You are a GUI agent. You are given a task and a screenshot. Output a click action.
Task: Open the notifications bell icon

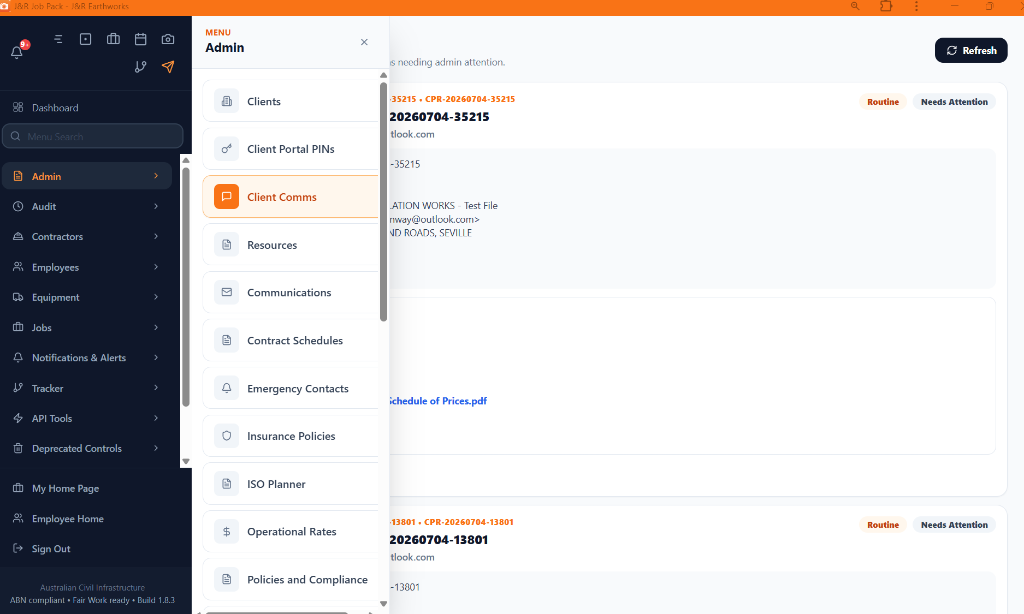click(x=17, y=52)
